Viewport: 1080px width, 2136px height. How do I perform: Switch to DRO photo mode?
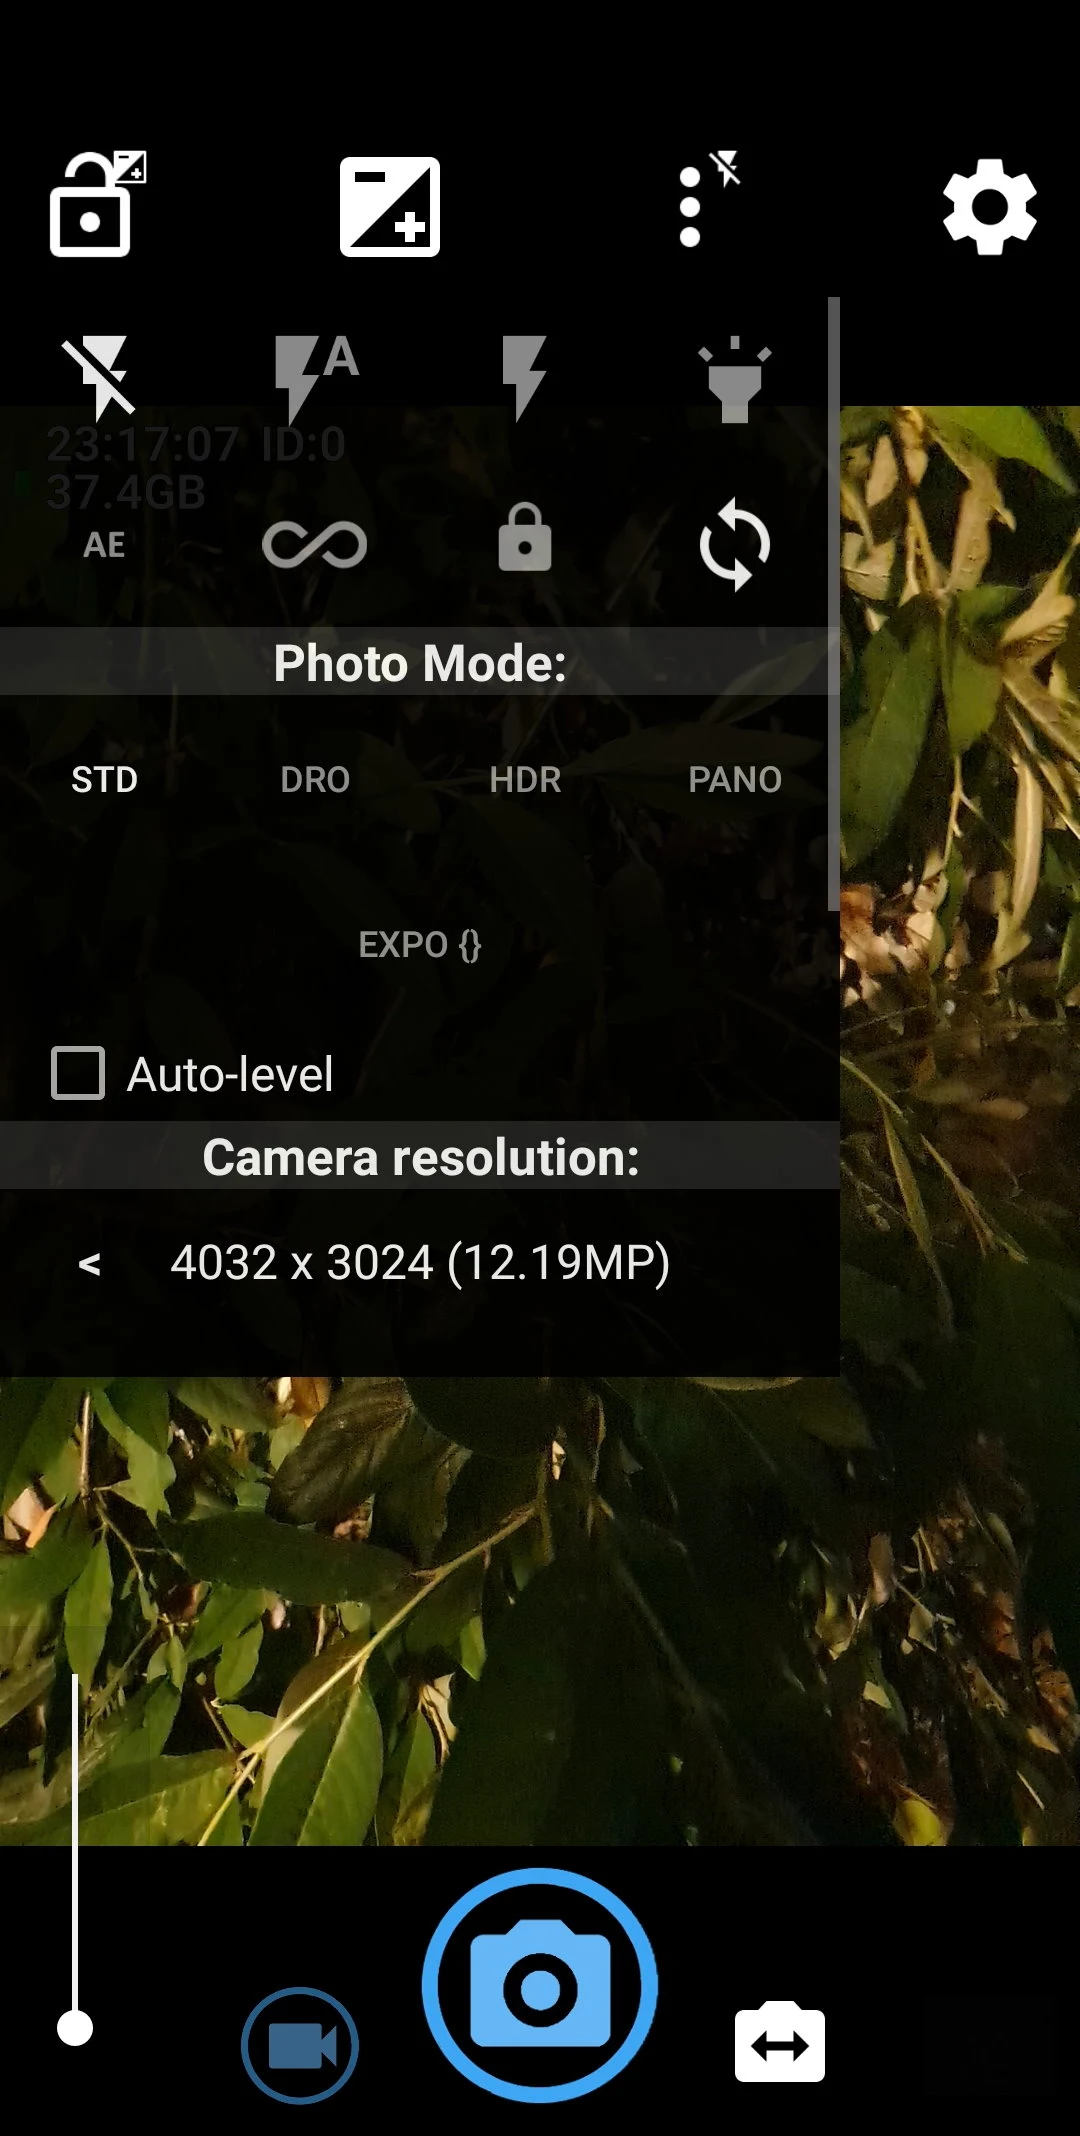tap(315, 780)
